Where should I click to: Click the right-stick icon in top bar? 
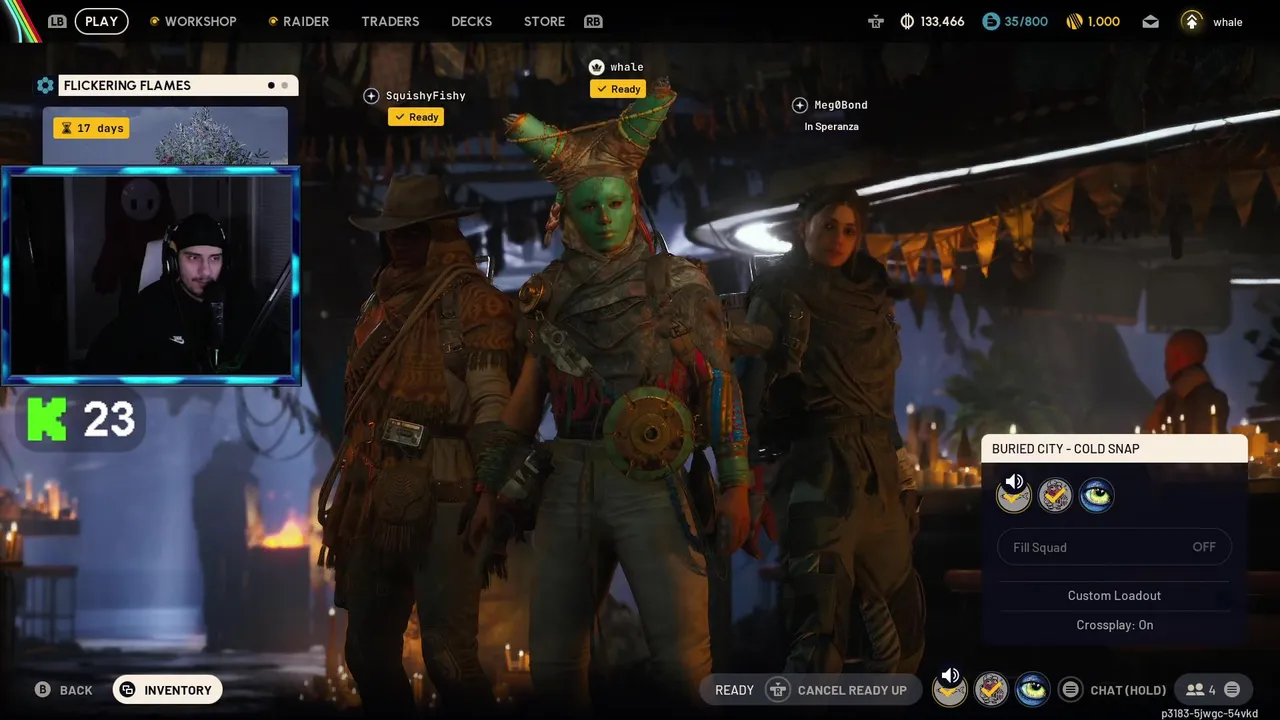[x=876, y=21]
